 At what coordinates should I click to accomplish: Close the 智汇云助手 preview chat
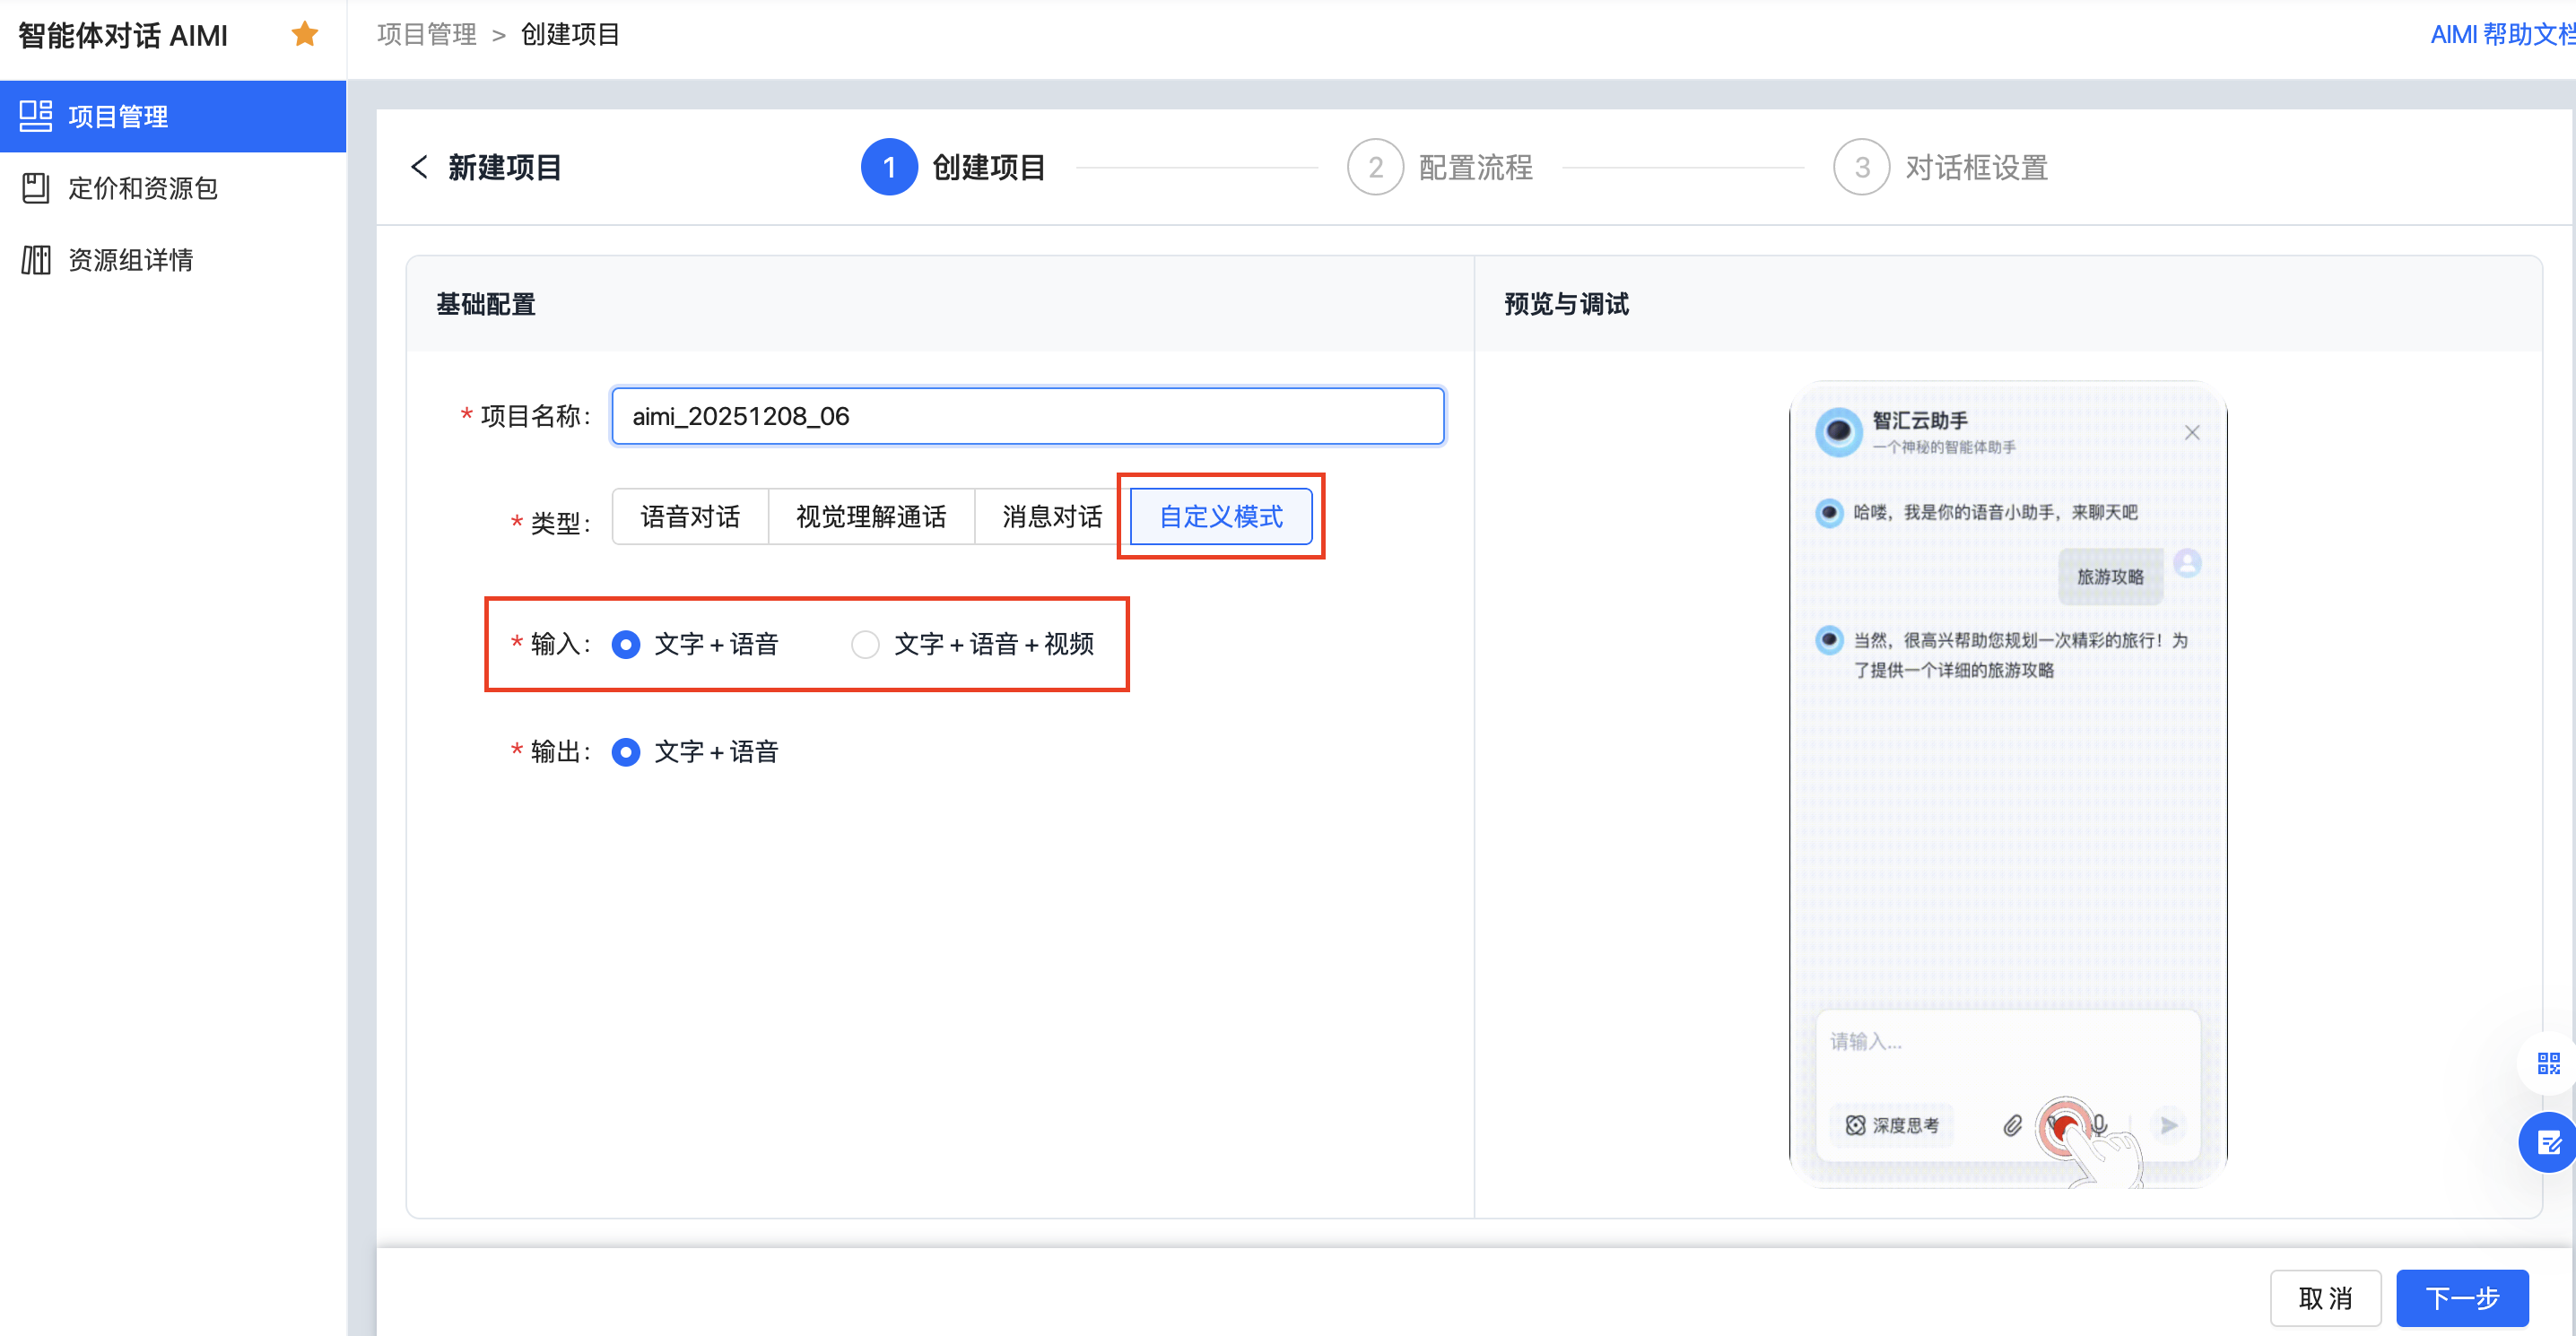coord(2192,433)
